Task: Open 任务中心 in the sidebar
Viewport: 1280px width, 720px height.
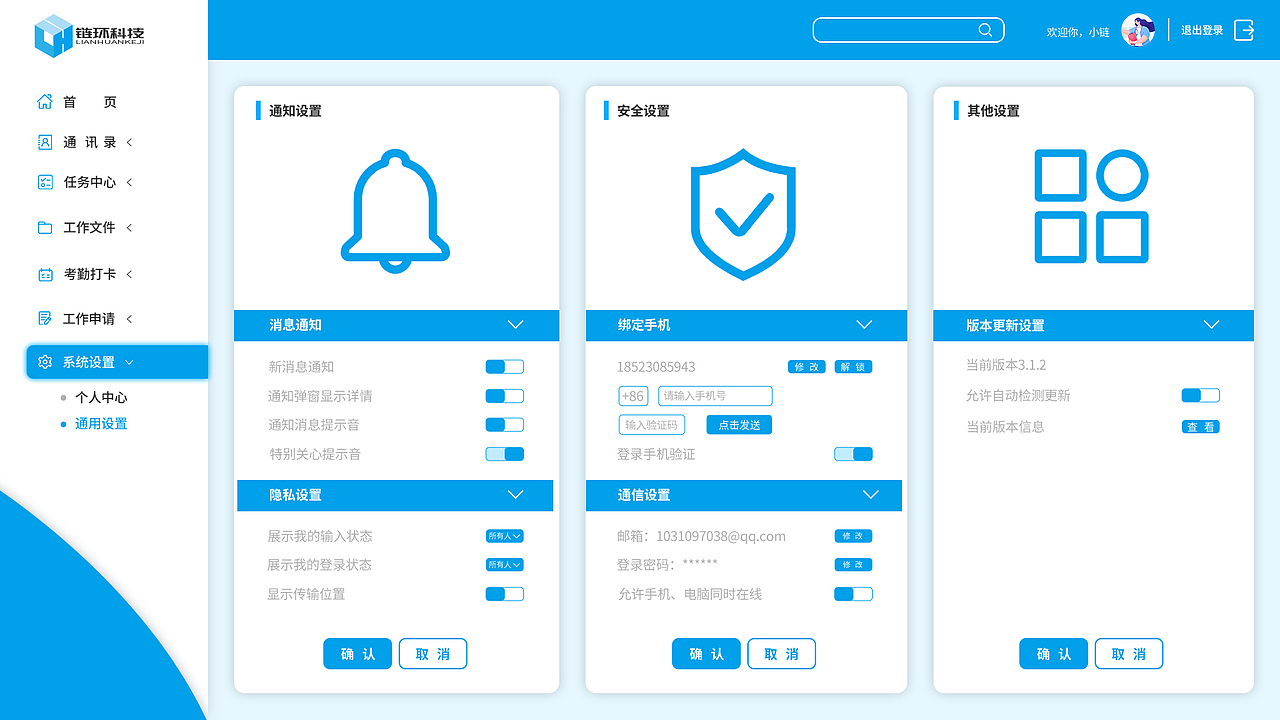Action: pyautogui.click(x=90, y=182)
